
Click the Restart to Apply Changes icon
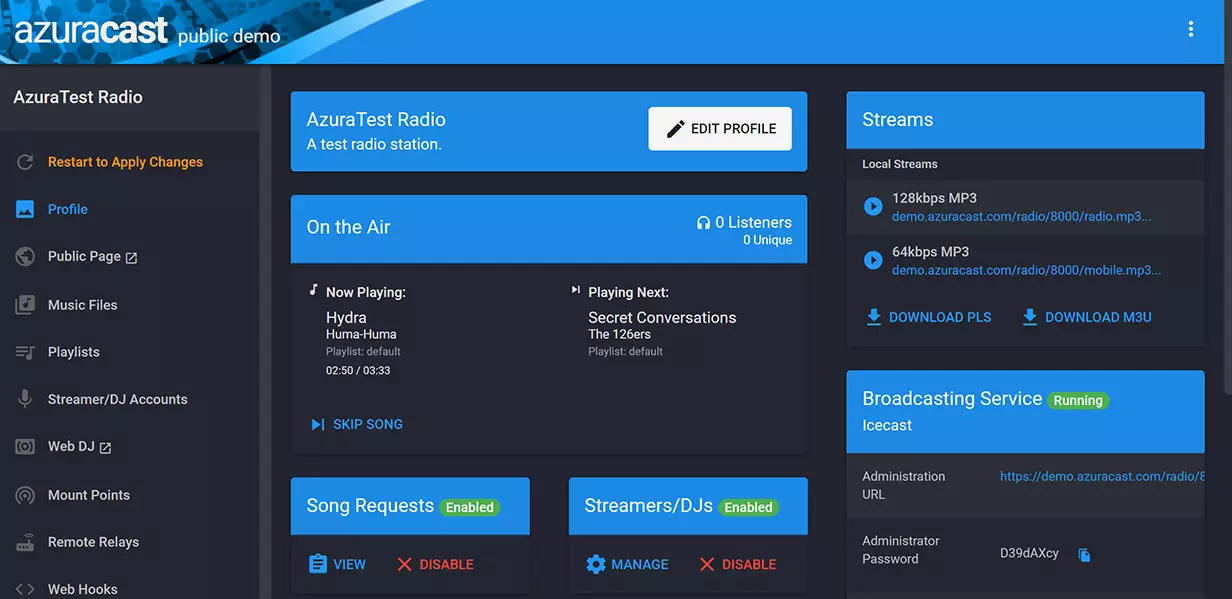(25, 162)
